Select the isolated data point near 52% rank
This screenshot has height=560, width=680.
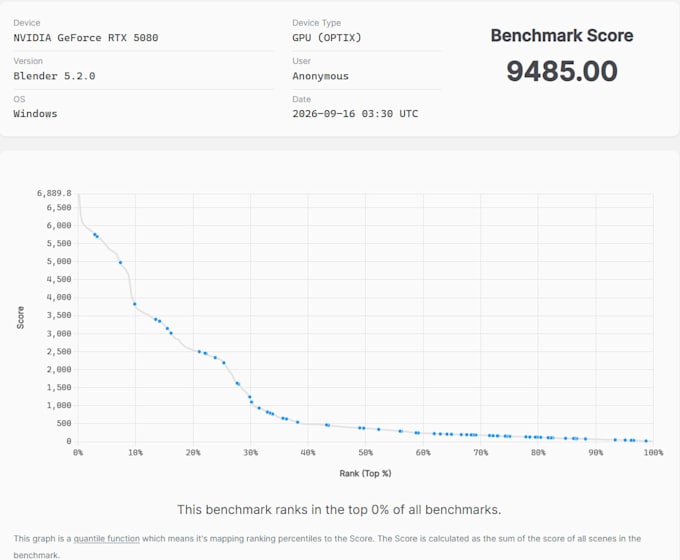(379, 429)
